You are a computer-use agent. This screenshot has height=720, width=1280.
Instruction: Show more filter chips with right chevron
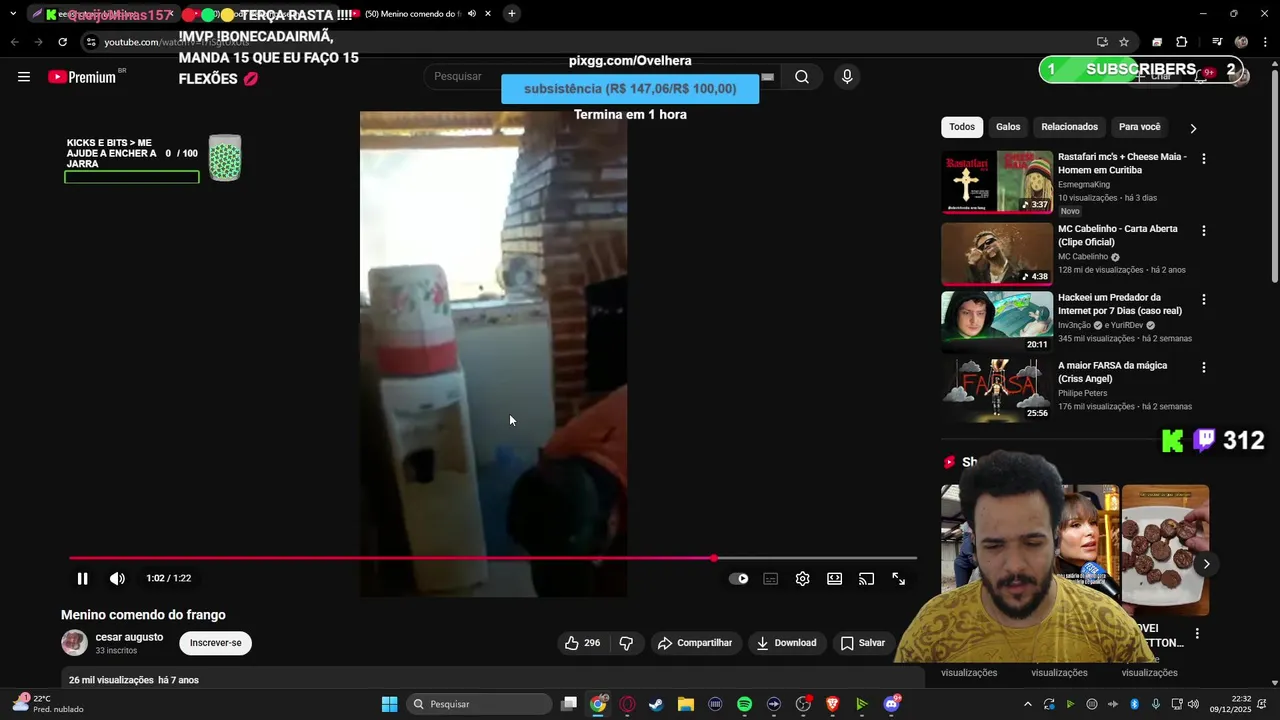[1193, 128]
